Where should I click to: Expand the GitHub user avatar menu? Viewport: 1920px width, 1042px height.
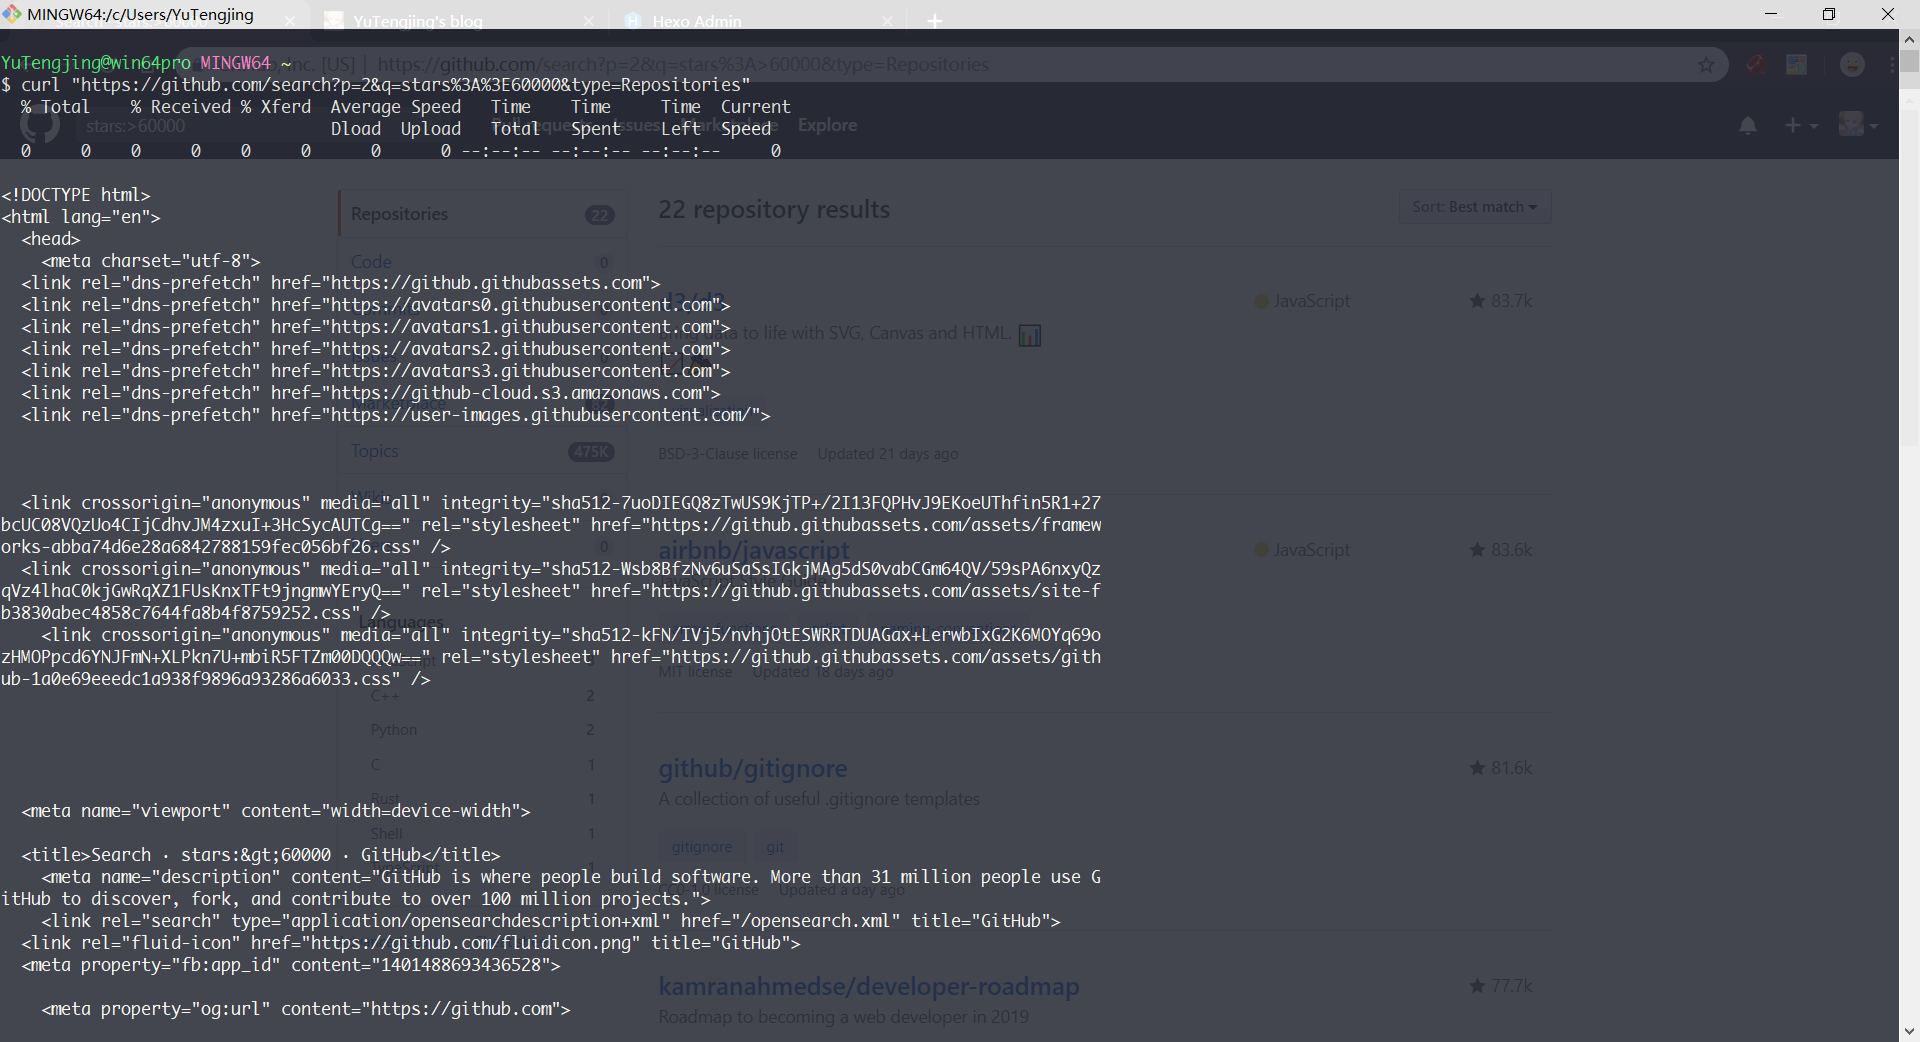click(1859, 125)
